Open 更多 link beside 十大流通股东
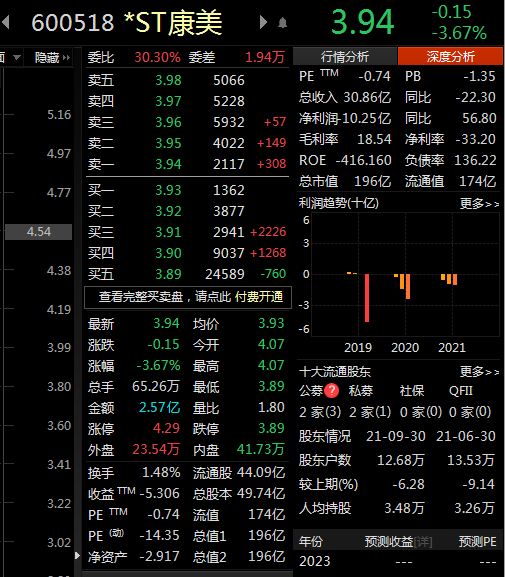This screenshot has width=505, height=577. (x=479, y=372)
